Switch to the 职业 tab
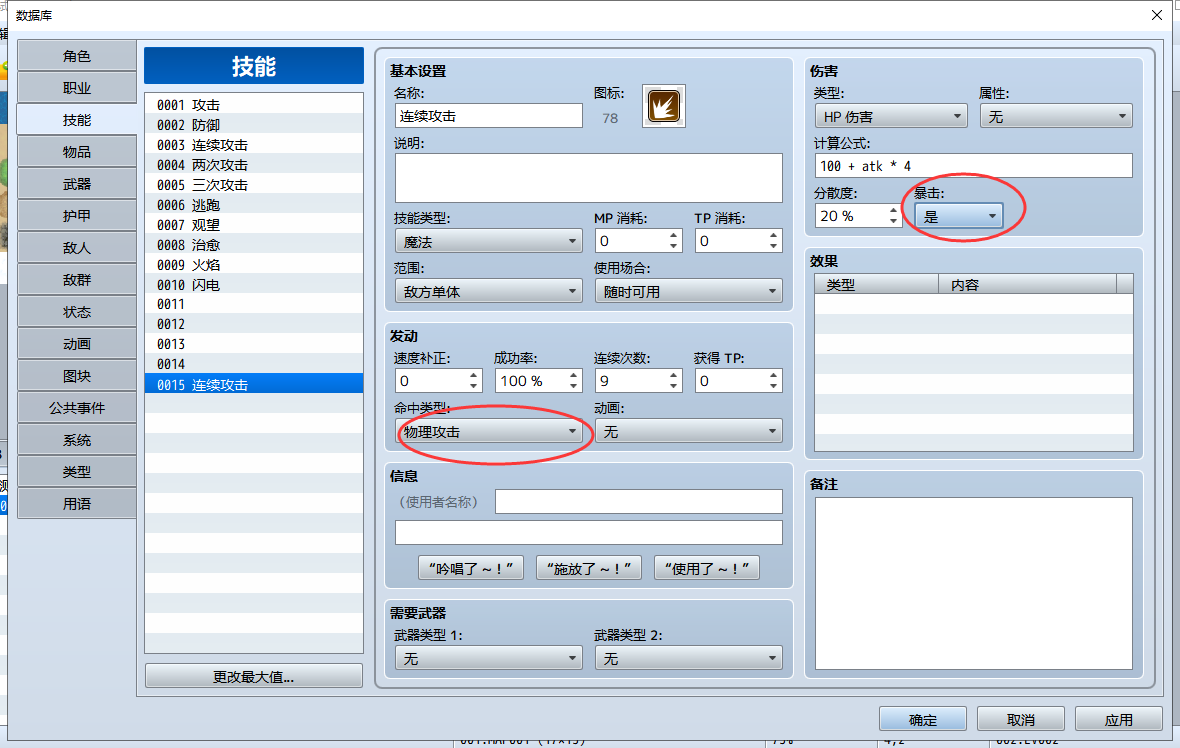 (x=77, y=88)
